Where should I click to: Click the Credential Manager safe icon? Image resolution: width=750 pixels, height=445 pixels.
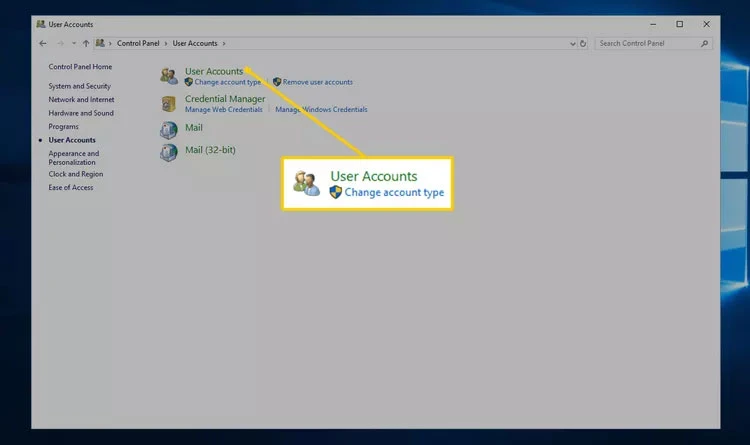click(169, 103)
